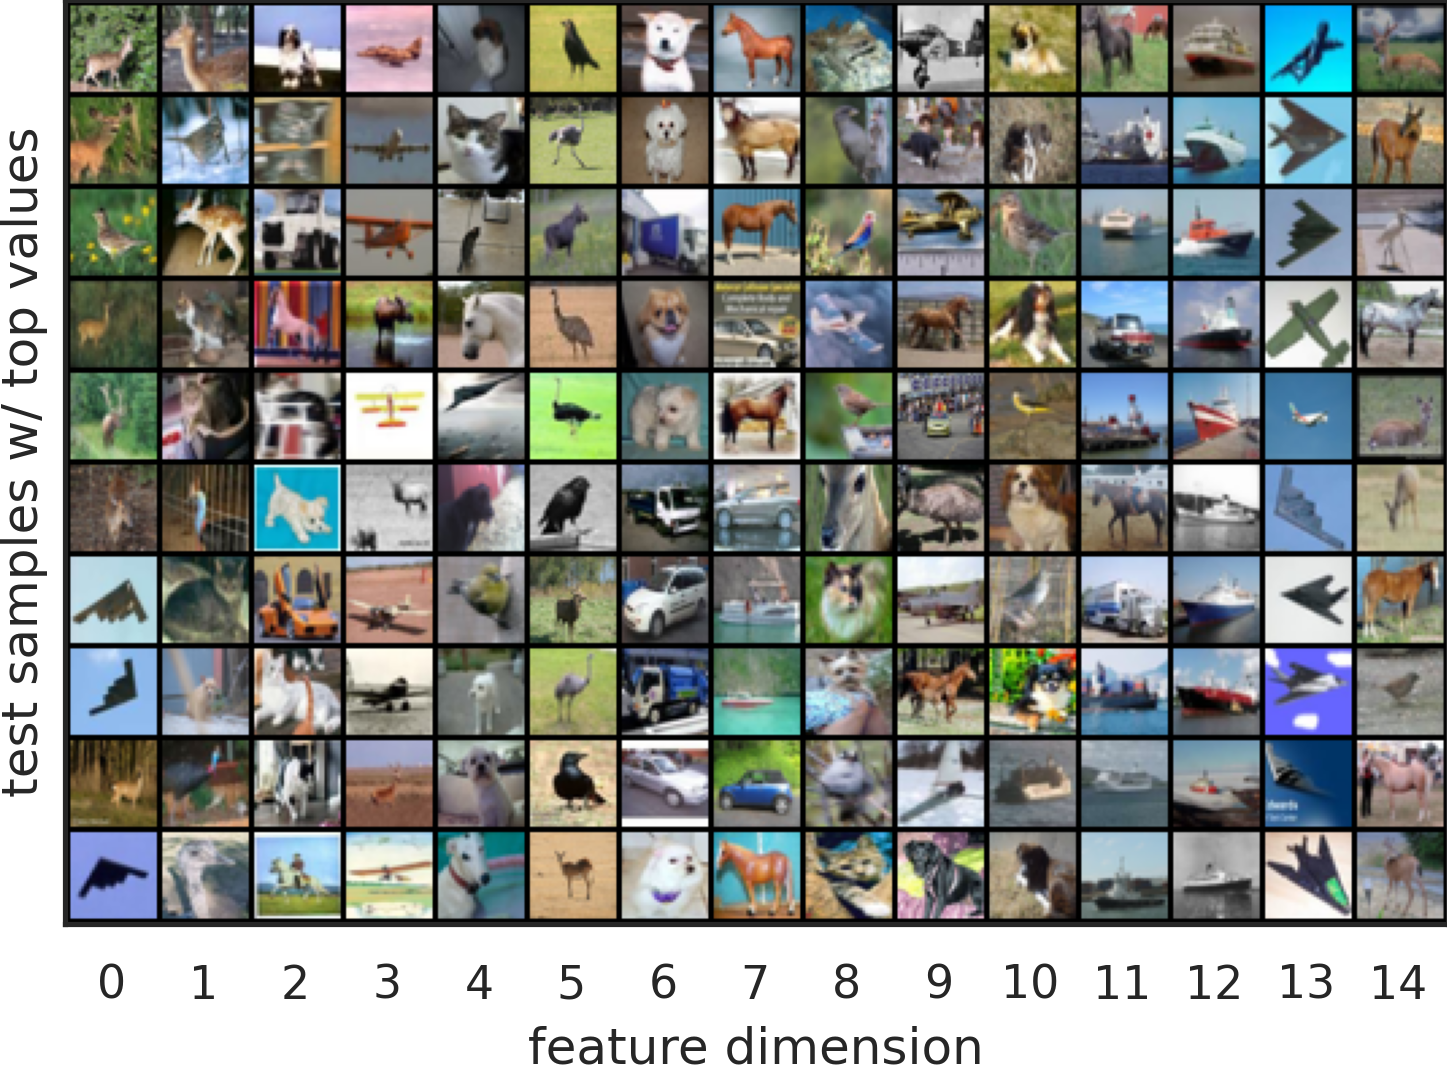Viewport: 1447px width, 1073px height.
Task: Click the small white airliner in plain blue sky
Action: [x=1308, y=416]
